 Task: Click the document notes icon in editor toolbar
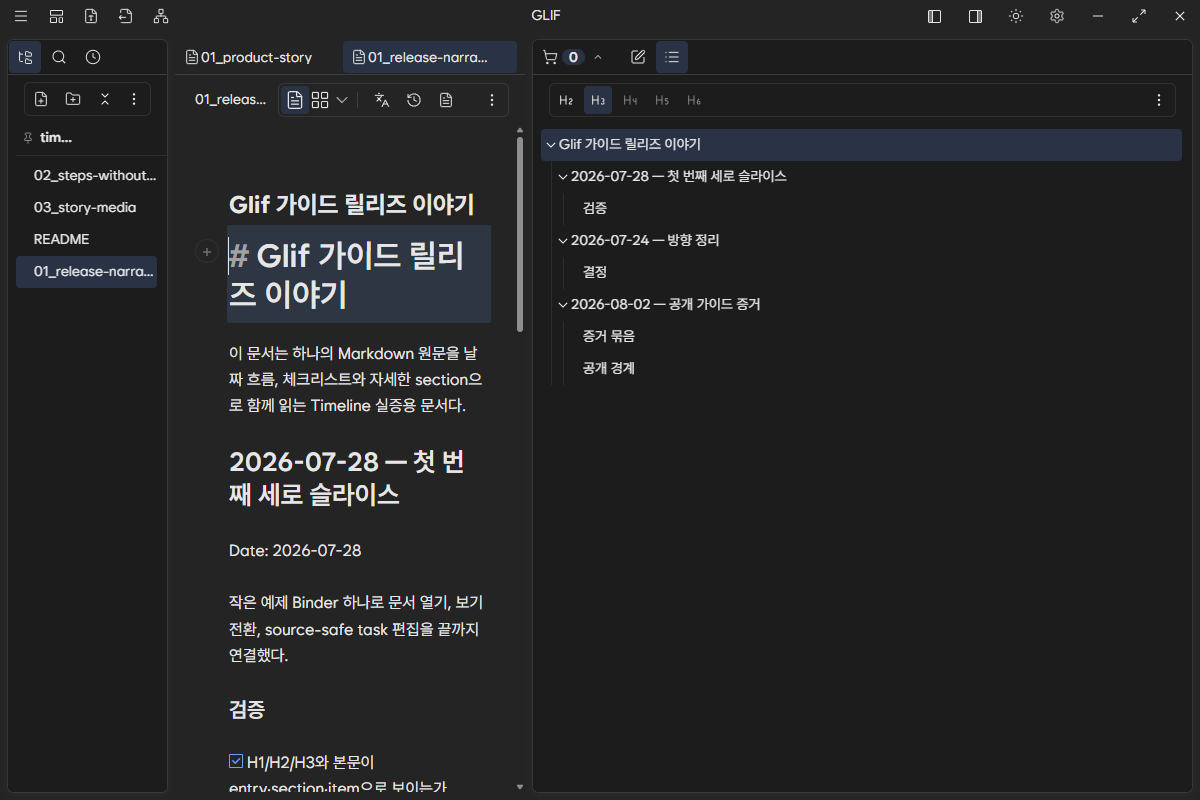[x=446, y=100]
